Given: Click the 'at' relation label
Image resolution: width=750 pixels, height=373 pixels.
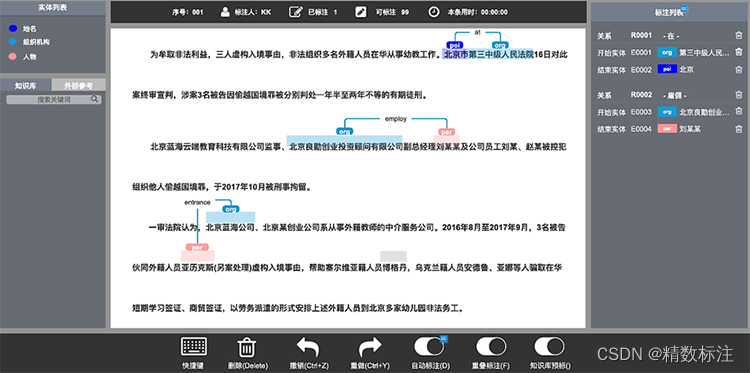Looking at the screenshot, I should (x=477, y=33).
